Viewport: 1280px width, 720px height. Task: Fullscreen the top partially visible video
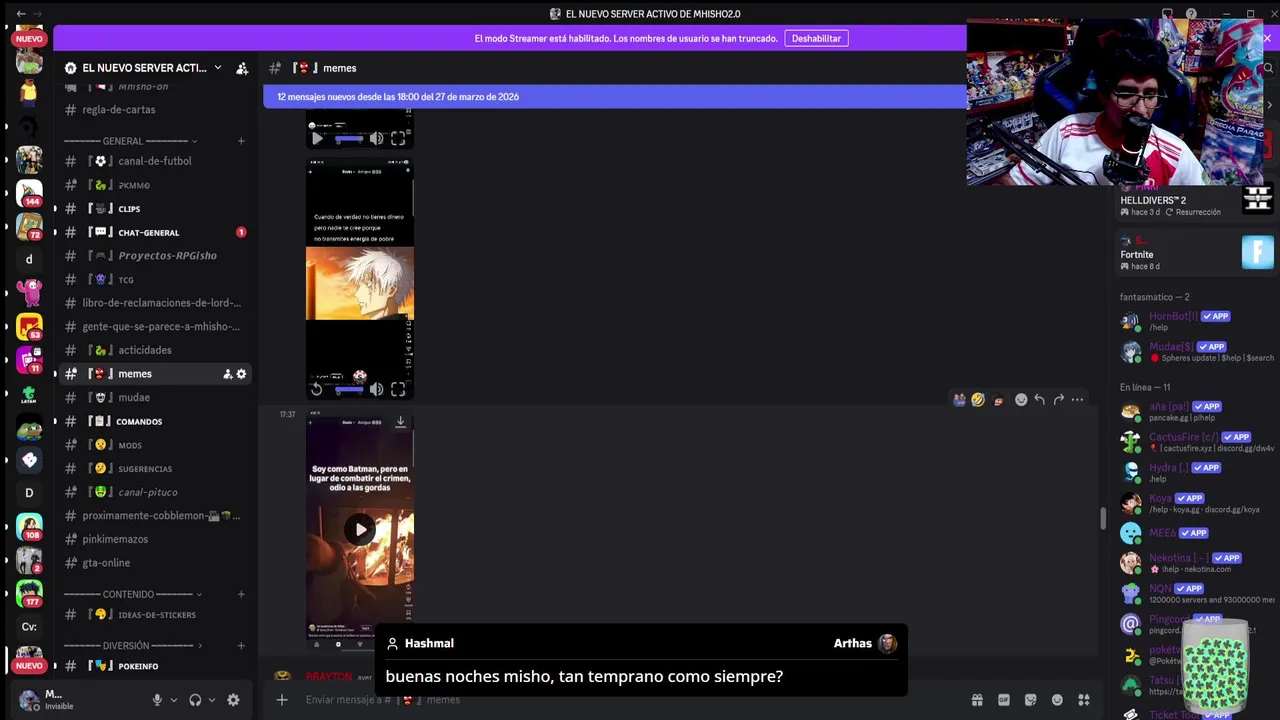coord(398,138)
